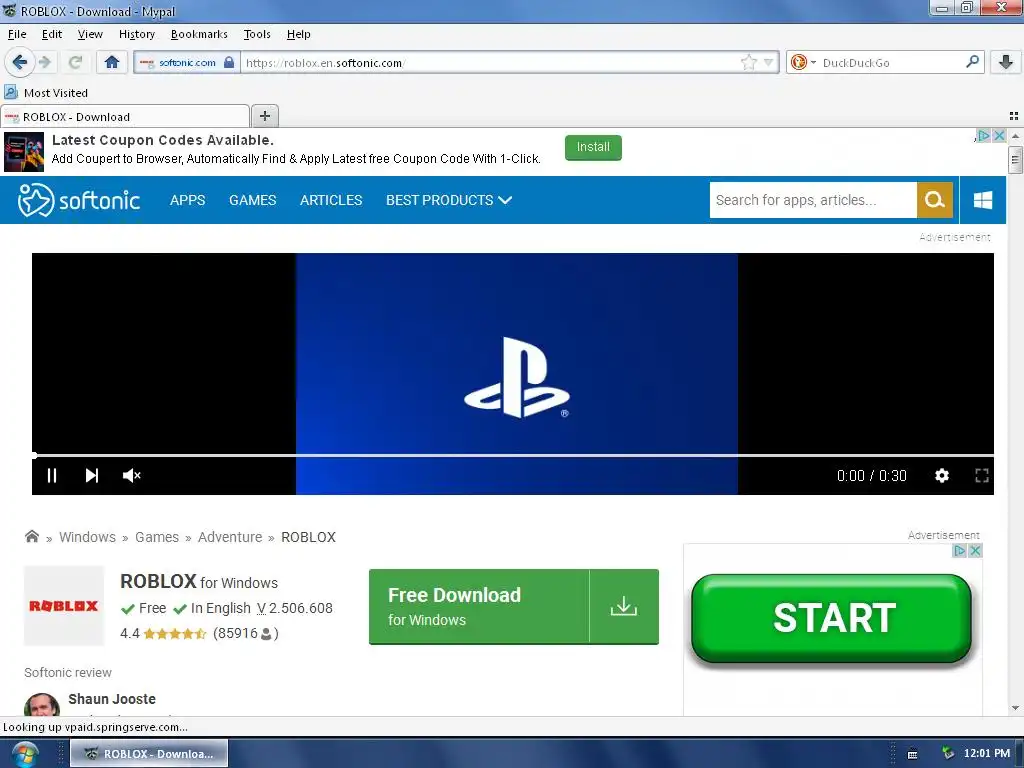Click the browser forward arrow

click(x=45, y=62)
